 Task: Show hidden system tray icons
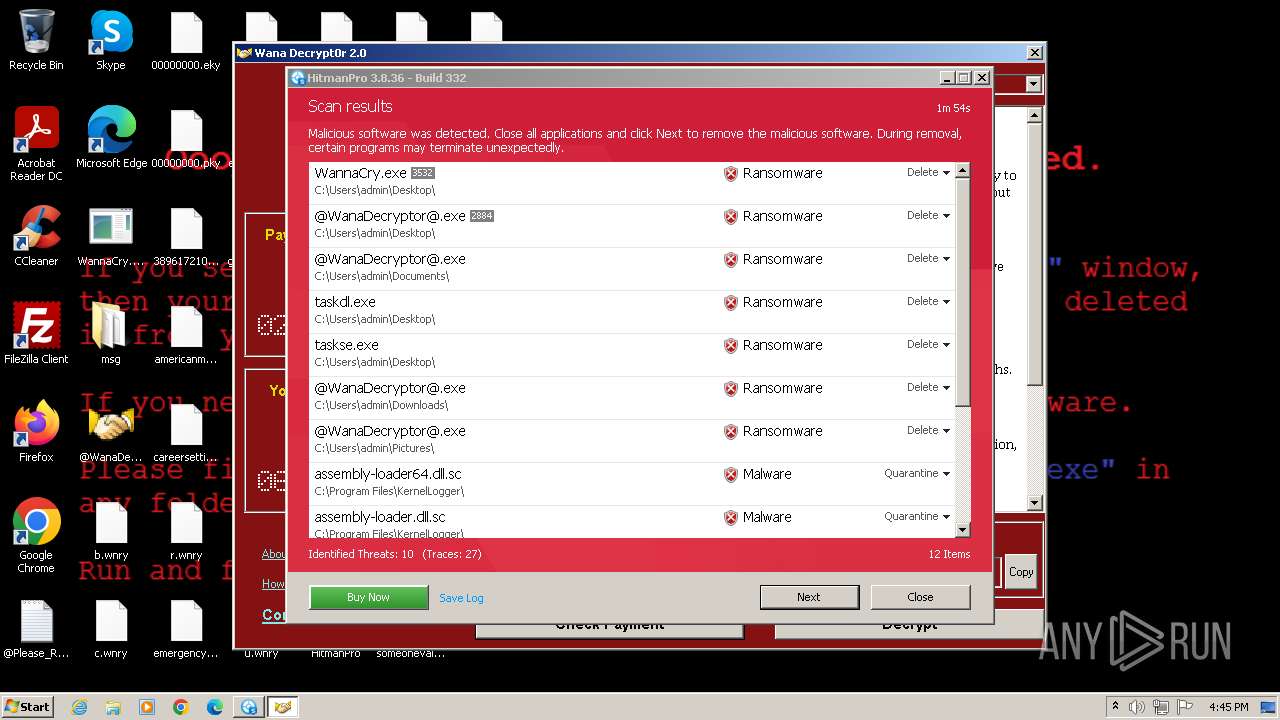(x=1115, y=707)
